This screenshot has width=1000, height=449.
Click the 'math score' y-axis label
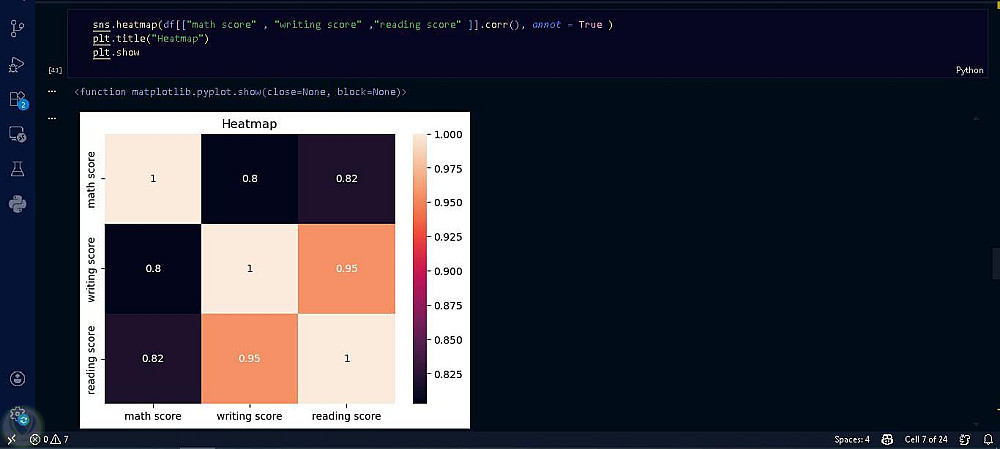coord(91,179)
